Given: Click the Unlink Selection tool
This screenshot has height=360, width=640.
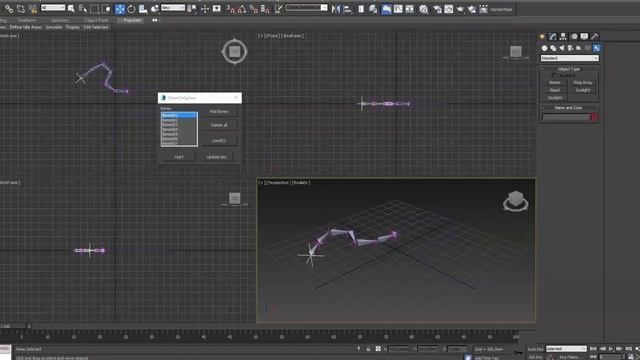Looking at the screenshot, I should tap(21, 9).
